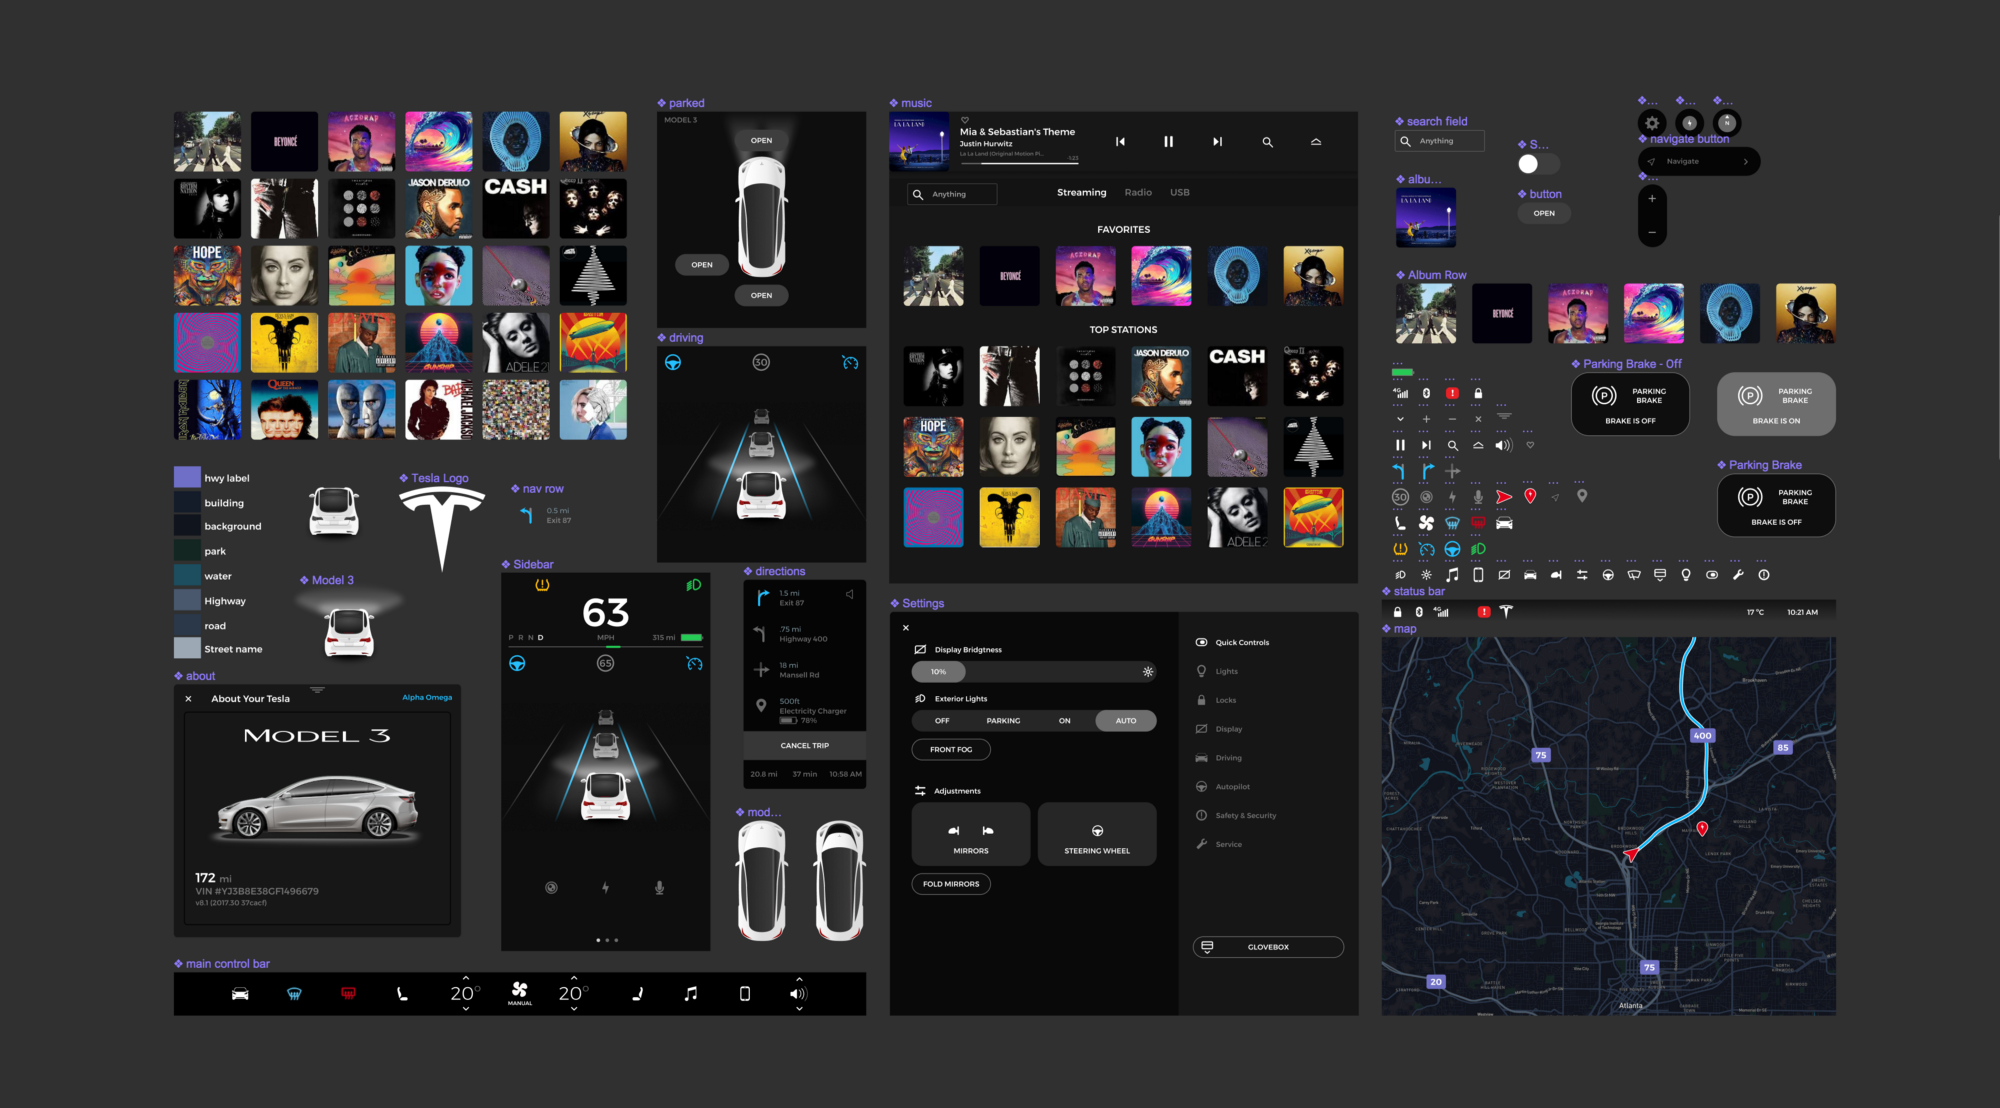
Task: Click the FOLD MIRRORS button
Action: tap(950, 883)
